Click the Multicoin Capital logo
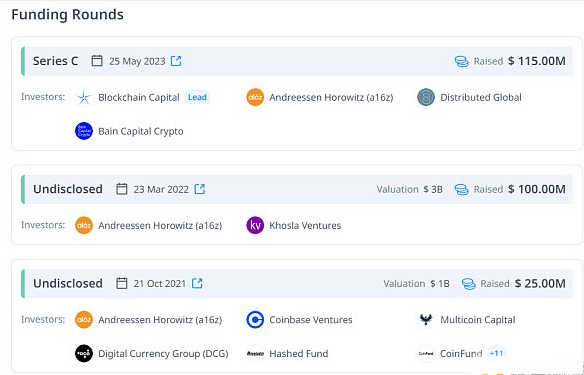The image size is (584, 375). [x=426, y=320]
